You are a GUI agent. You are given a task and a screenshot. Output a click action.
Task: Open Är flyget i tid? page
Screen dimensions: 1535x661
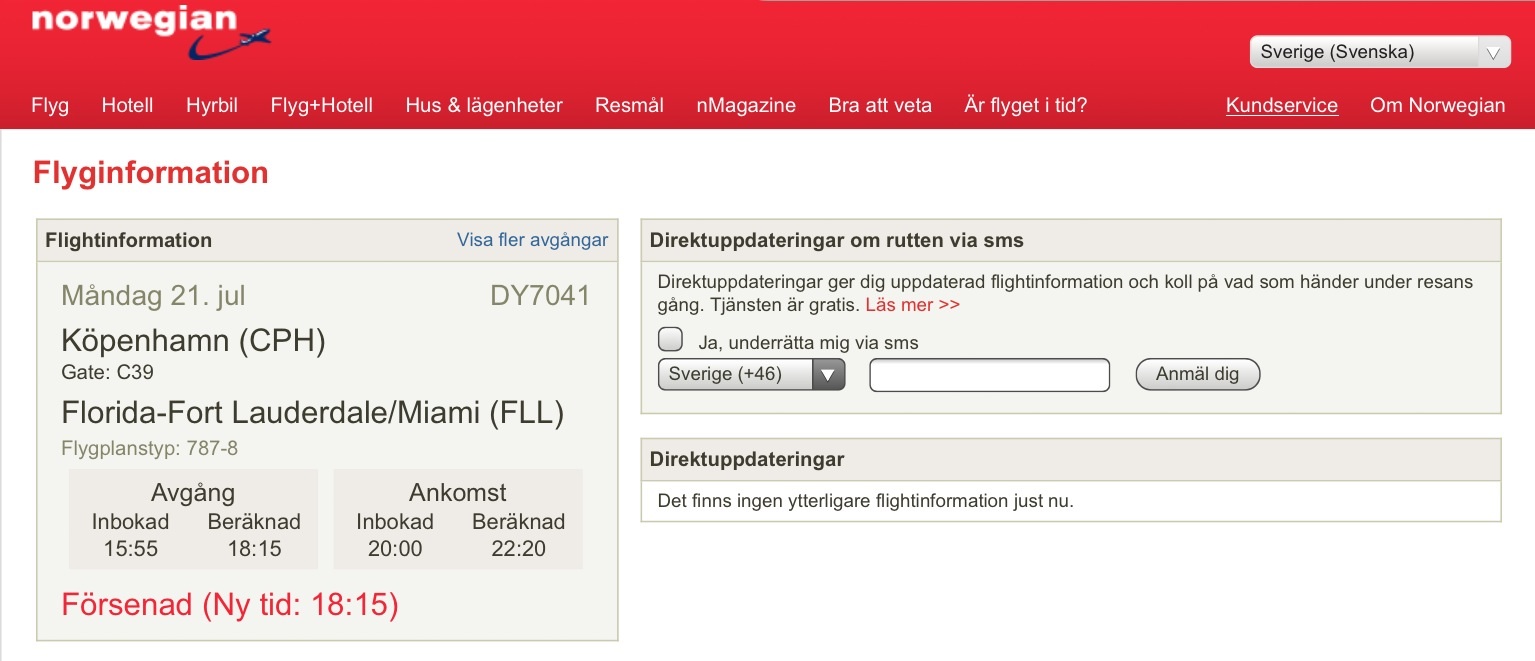[x=1025, y=105]
